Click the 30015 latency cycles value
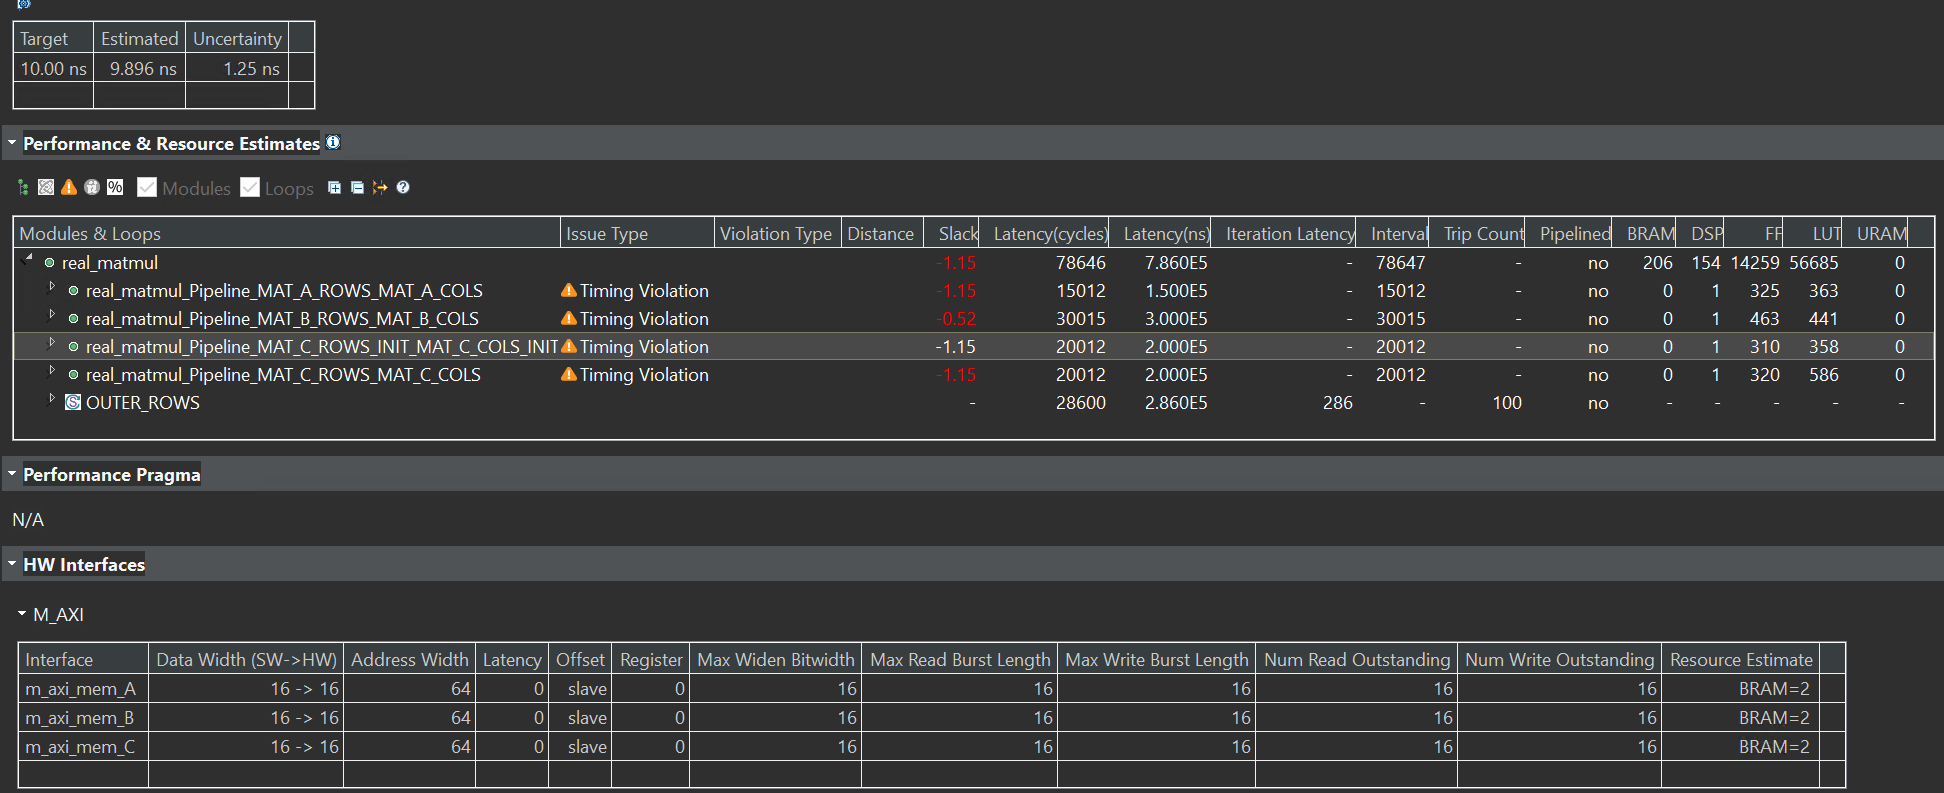This screenshot has width=1944, height=793. pyautogui.click(x=1081, y=319)
